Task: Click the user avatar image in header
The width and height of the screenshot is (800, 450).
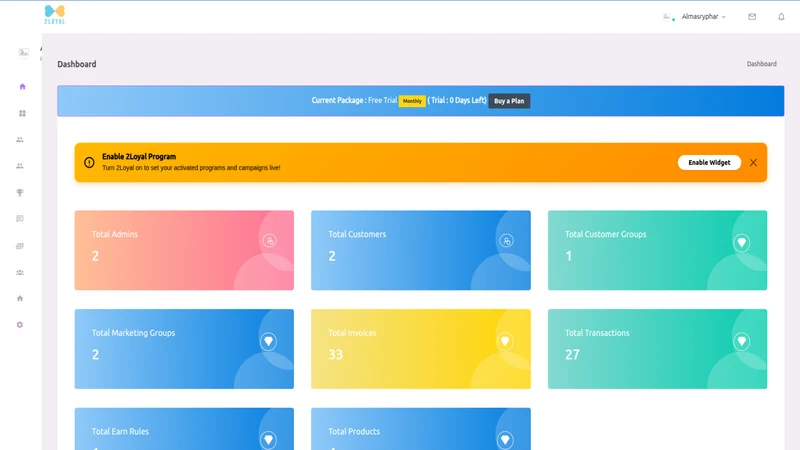Action: point(667,17)
